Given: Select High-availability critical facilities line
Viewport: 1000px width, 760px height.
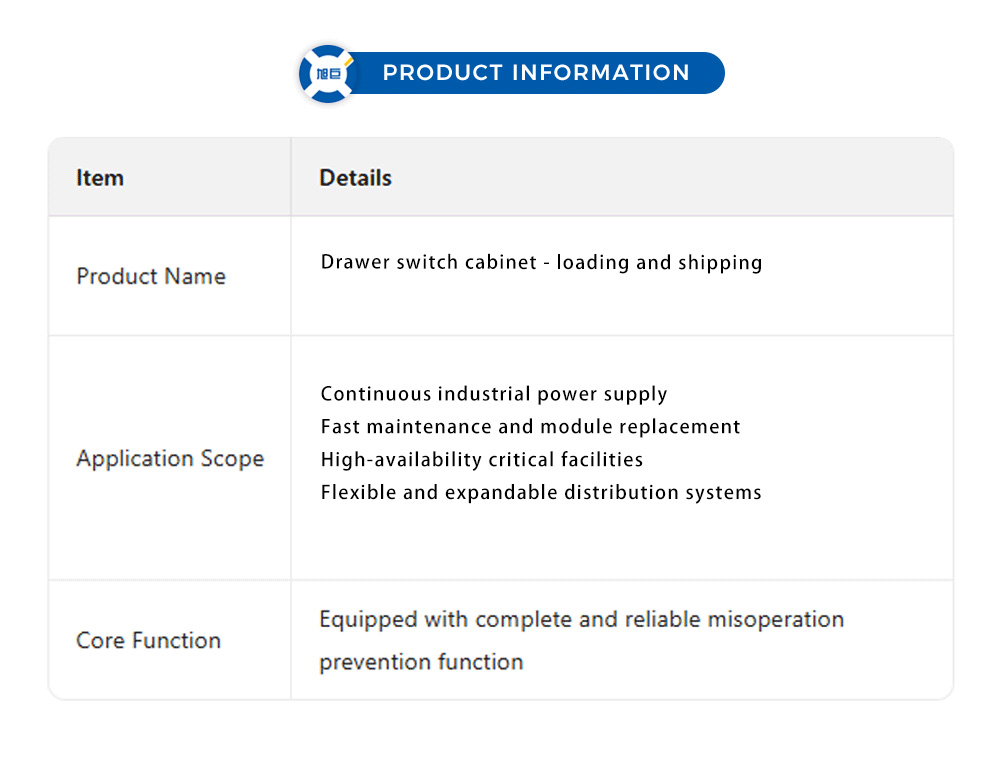Looking at the screenshot, I should click(x=482, y=460).
